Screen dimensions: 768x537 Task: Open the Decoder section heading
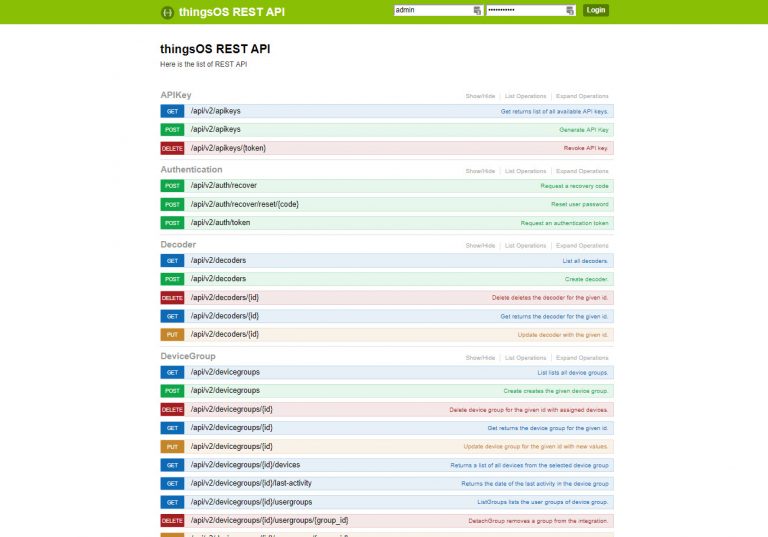tap(178, 244)
